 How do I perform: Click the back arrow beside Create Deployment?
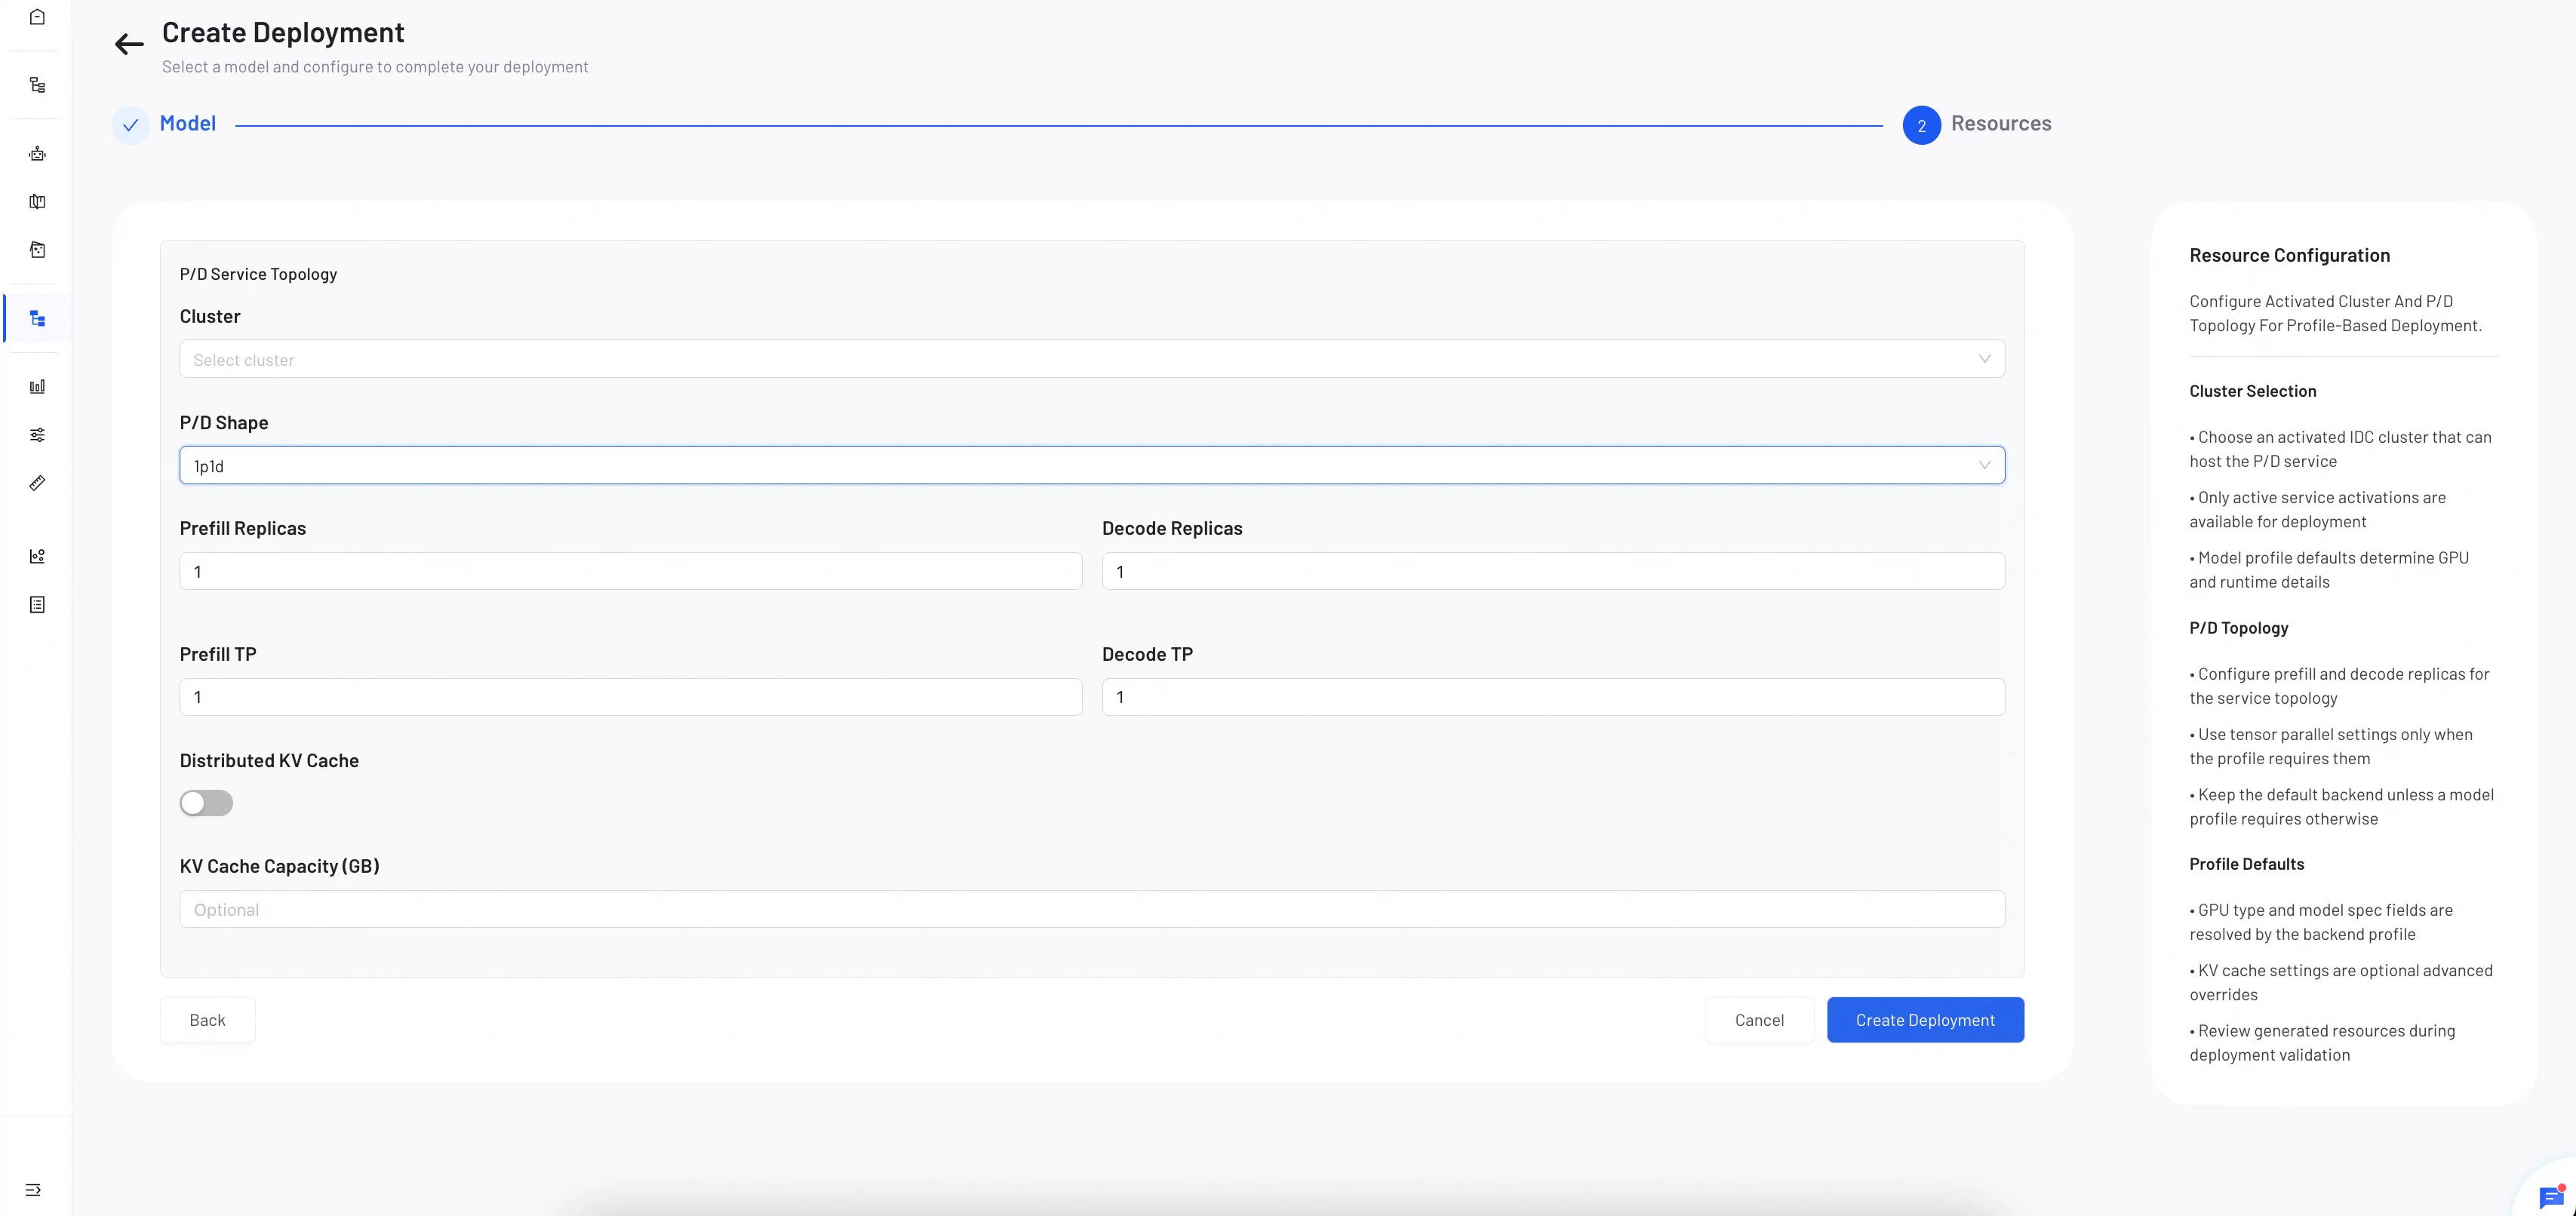click(x=129, y=44)
